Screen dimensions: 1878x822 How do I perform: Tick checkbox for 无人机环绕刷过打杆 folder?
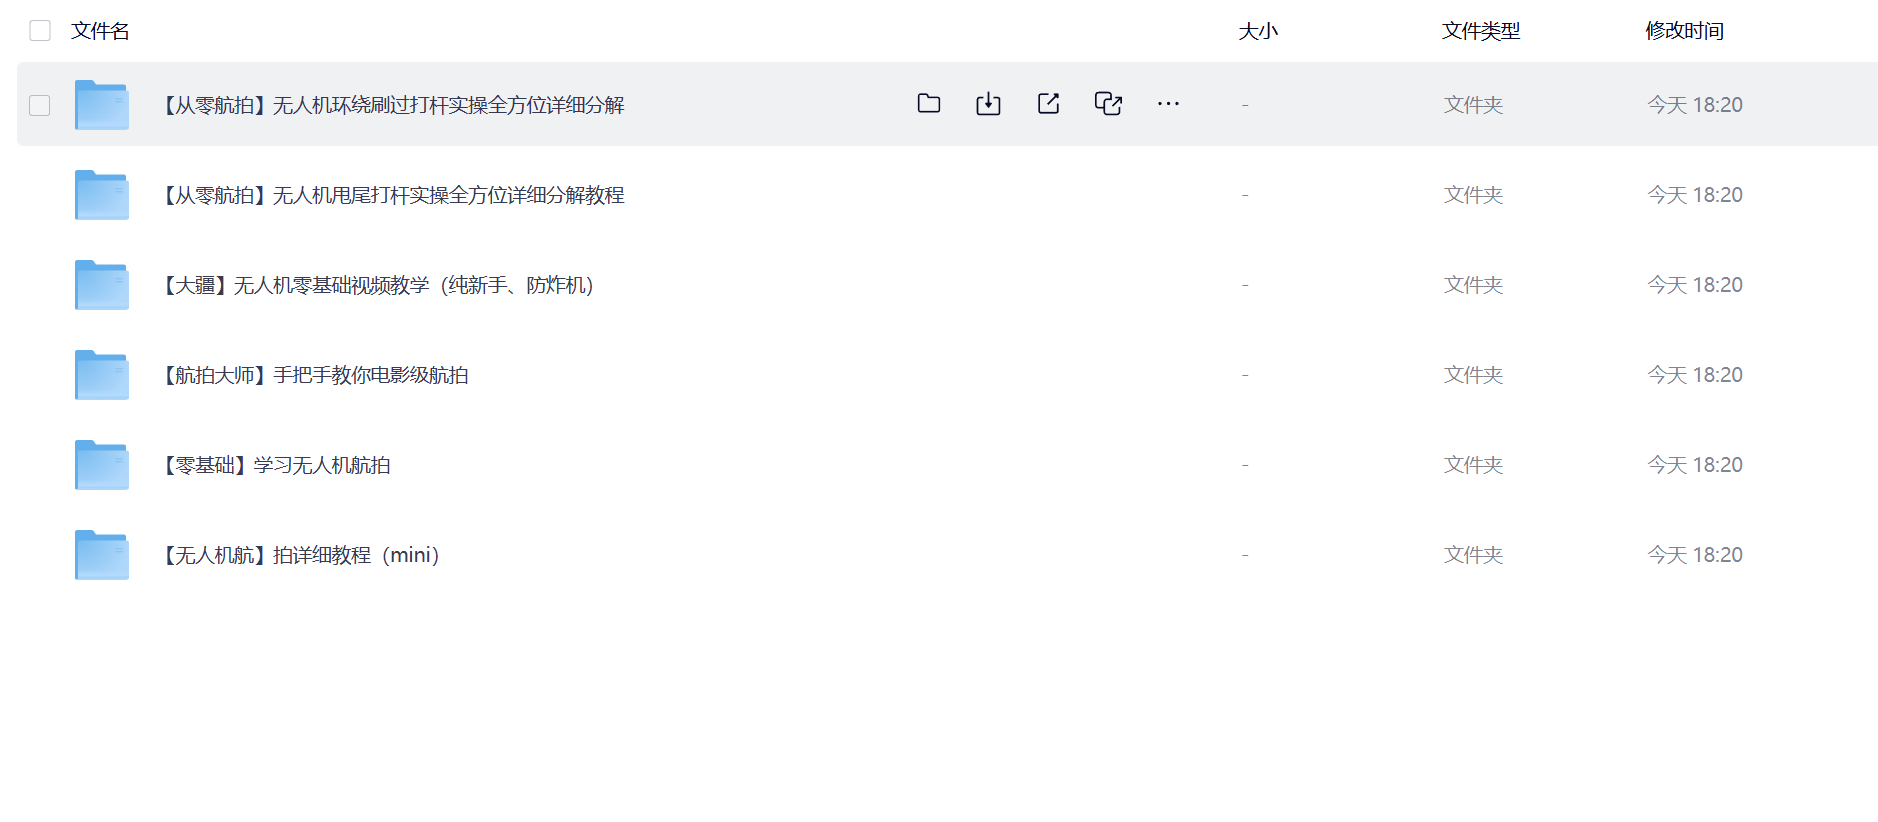click(40, 105)
